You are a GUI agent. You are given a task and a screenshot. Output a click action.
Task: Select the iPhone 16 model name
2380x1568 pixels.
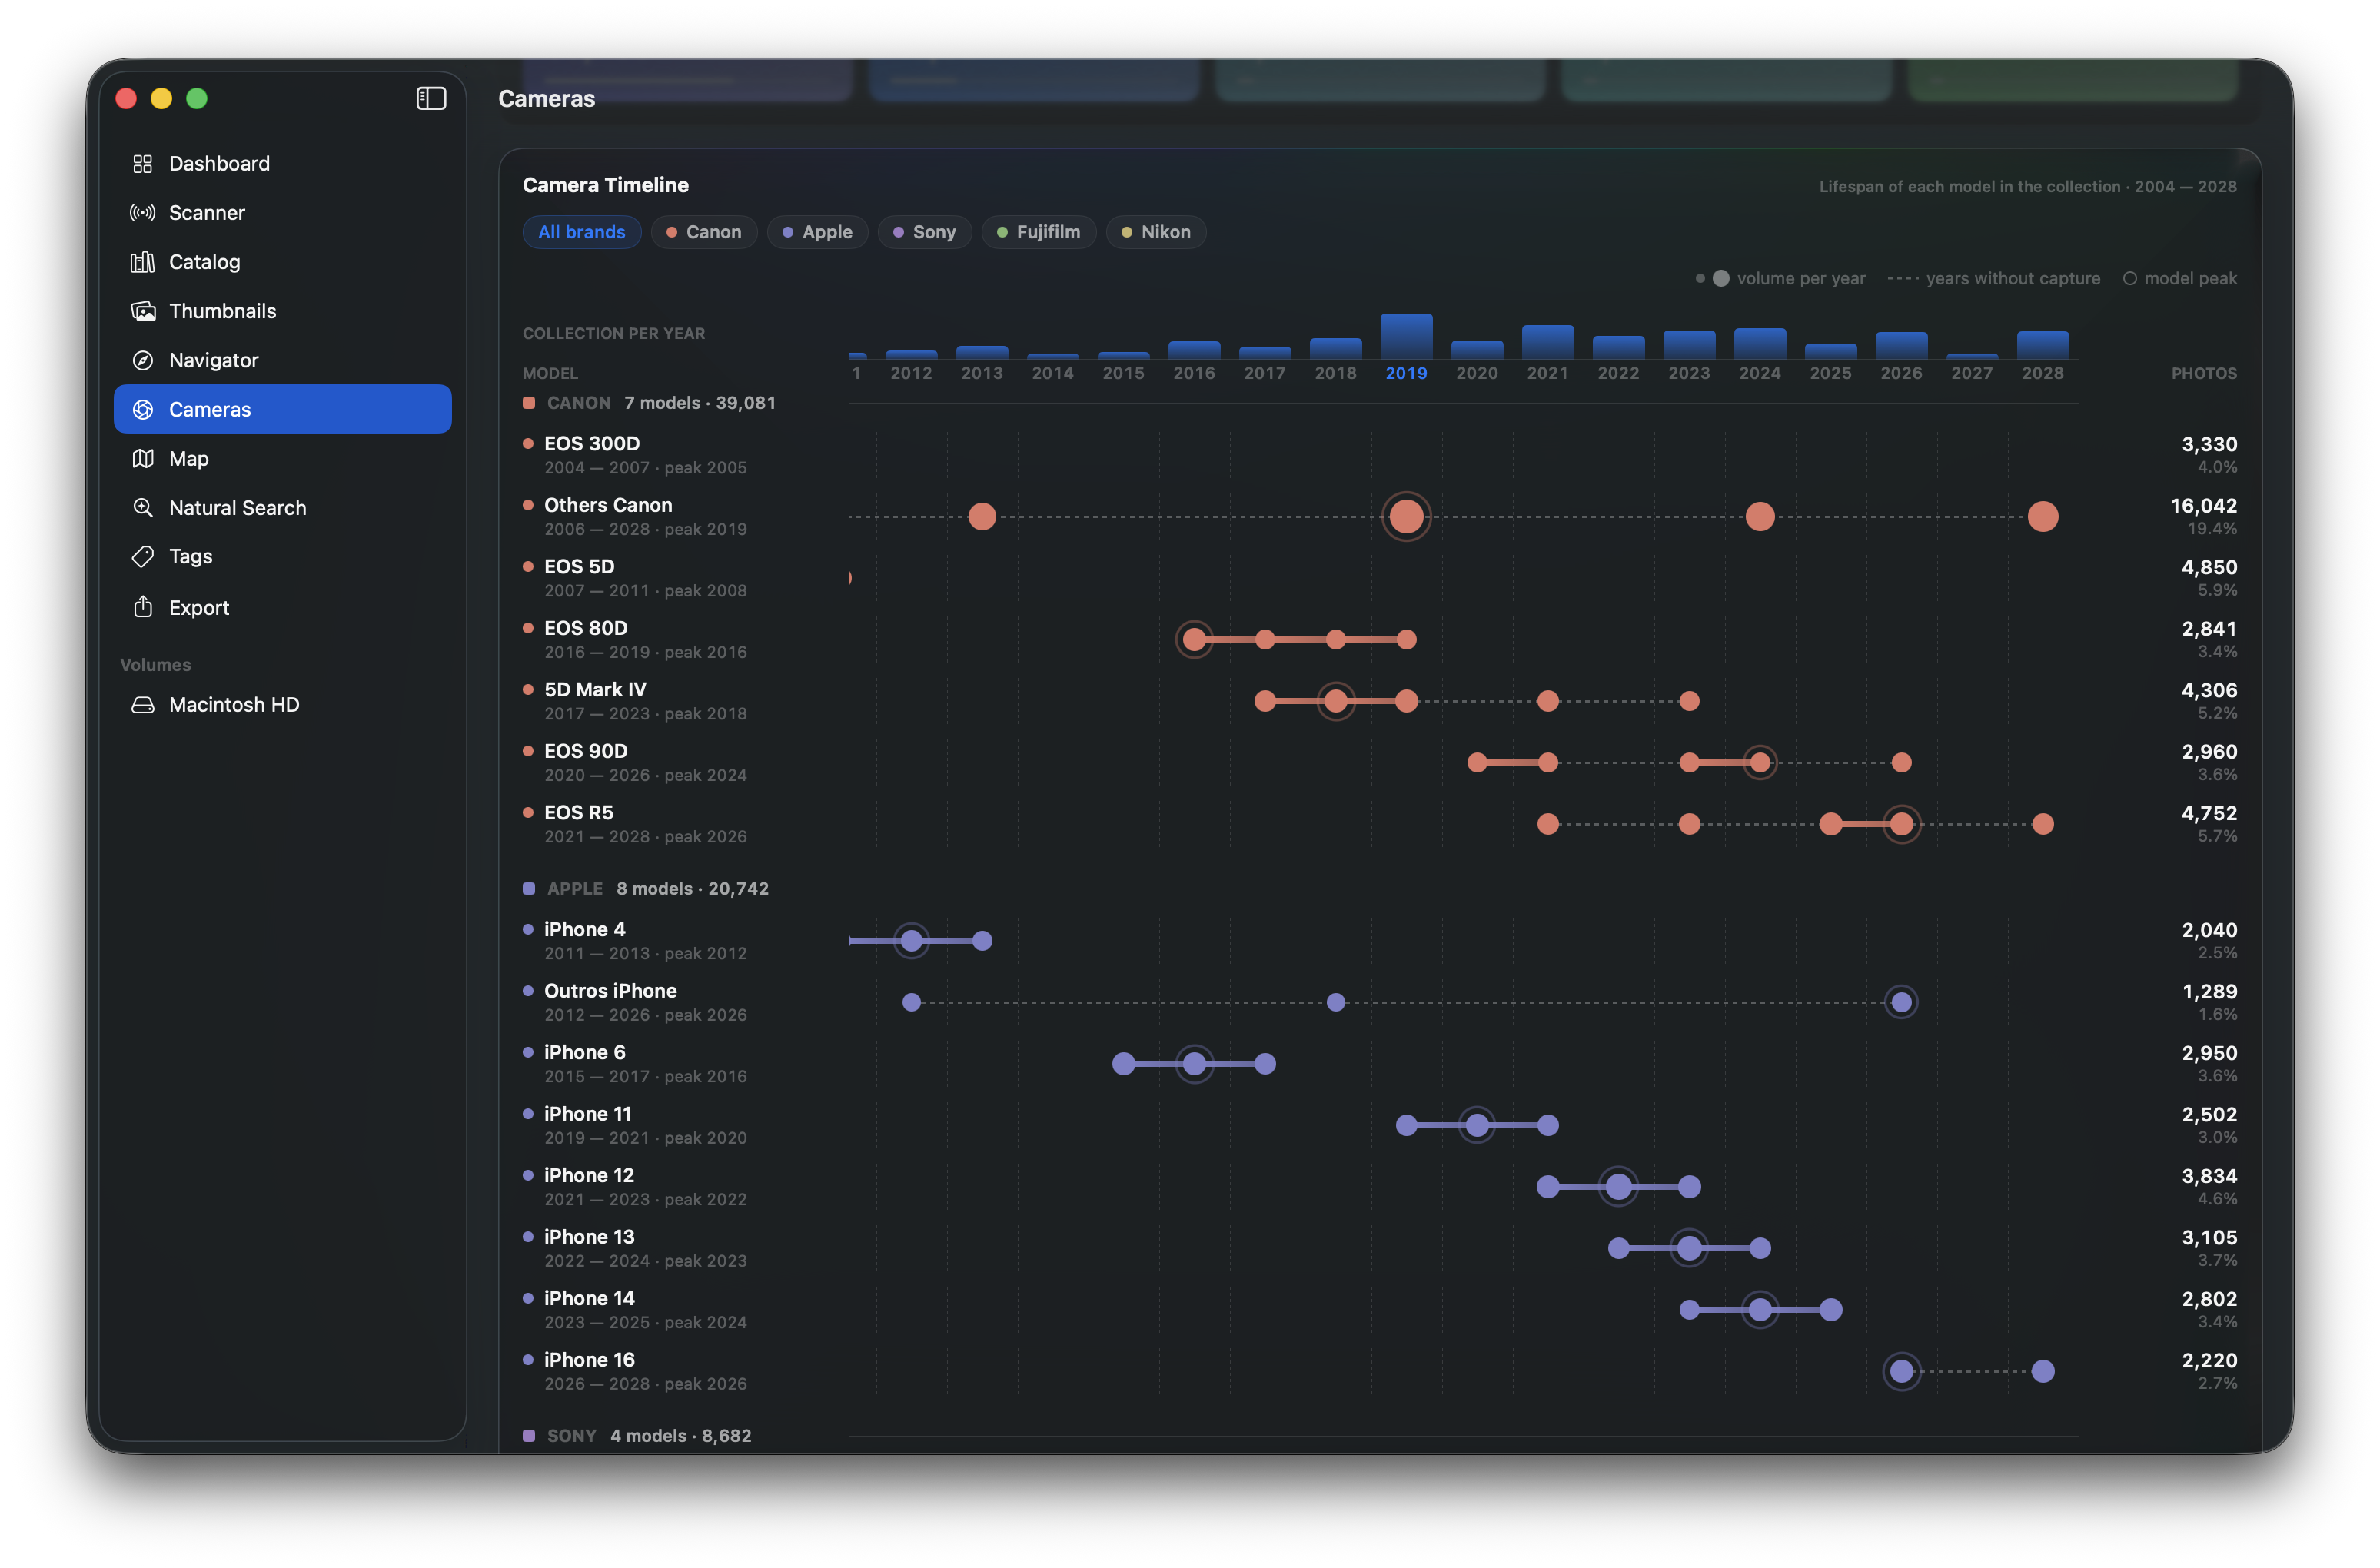(589, 1360)
